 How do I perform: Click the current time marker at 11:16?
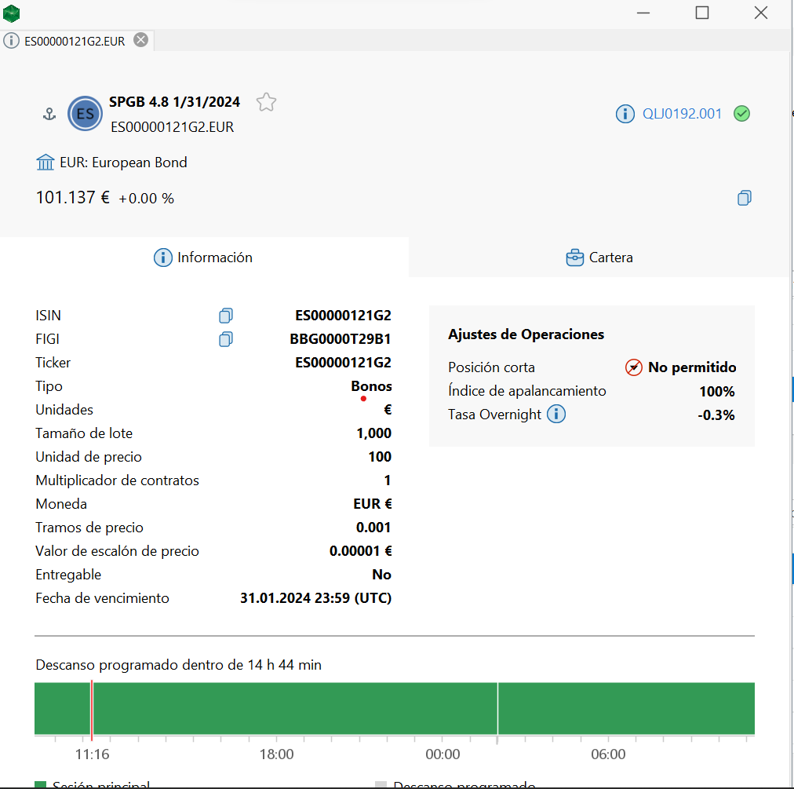pos(92,709)
